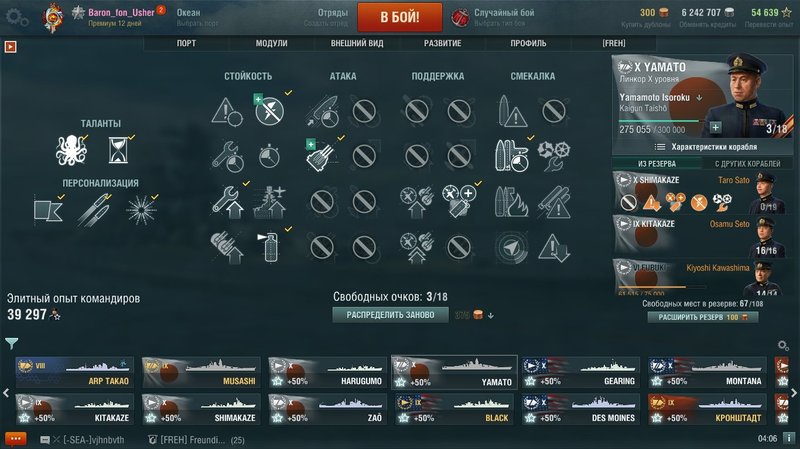This screenshot has width=800, height=449.
Task: Toggle the shell tracer personalization option
Action: pyautogui.click(x=94, y=210)
